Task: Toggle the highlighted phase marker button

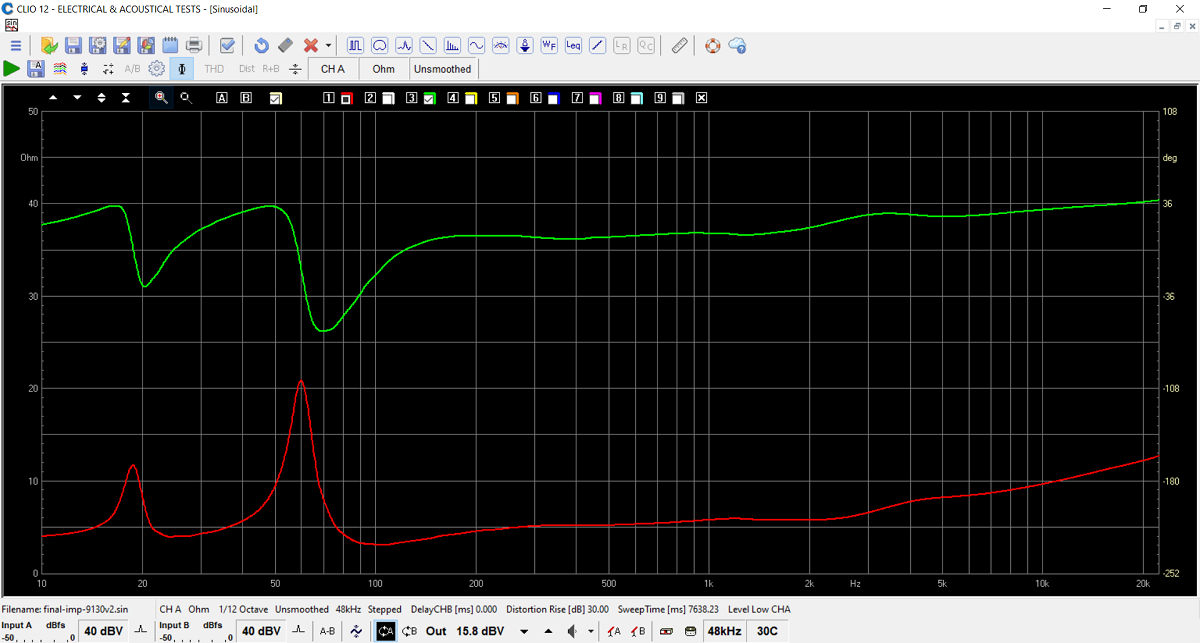Action: pyautogui.click(x=181, y=69)
